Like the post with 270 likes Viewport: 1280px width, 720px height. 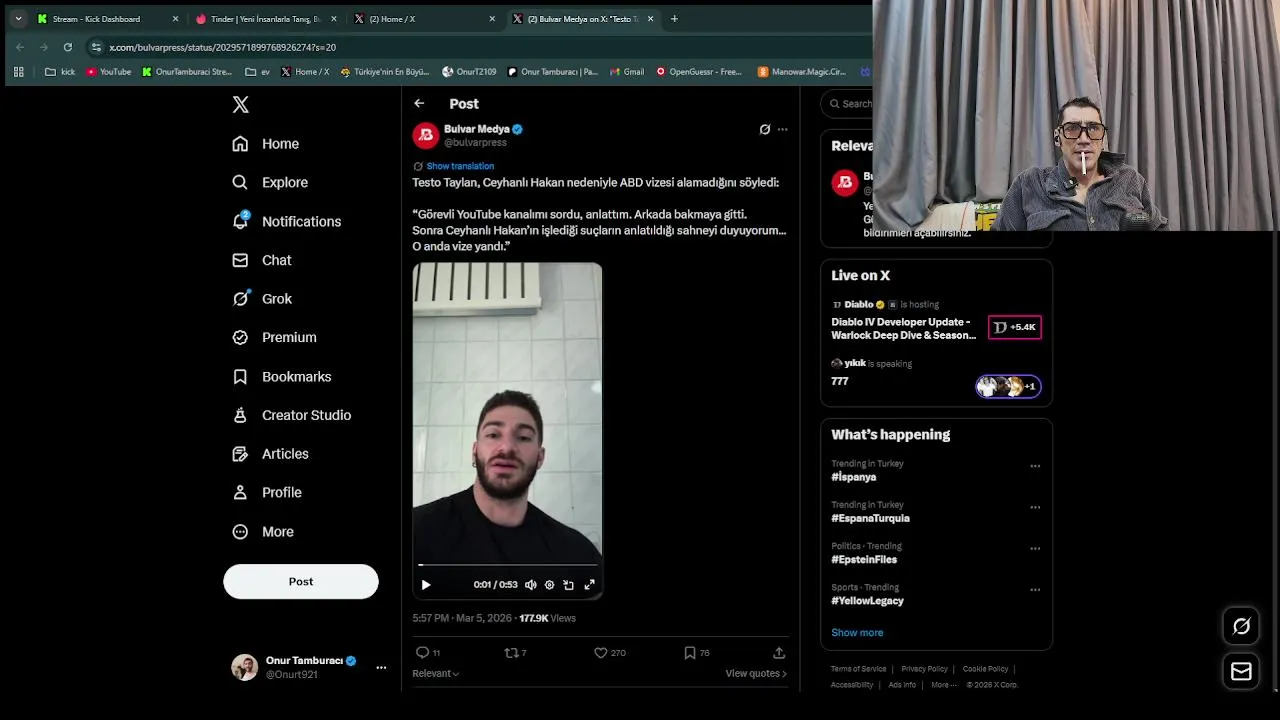610,653
